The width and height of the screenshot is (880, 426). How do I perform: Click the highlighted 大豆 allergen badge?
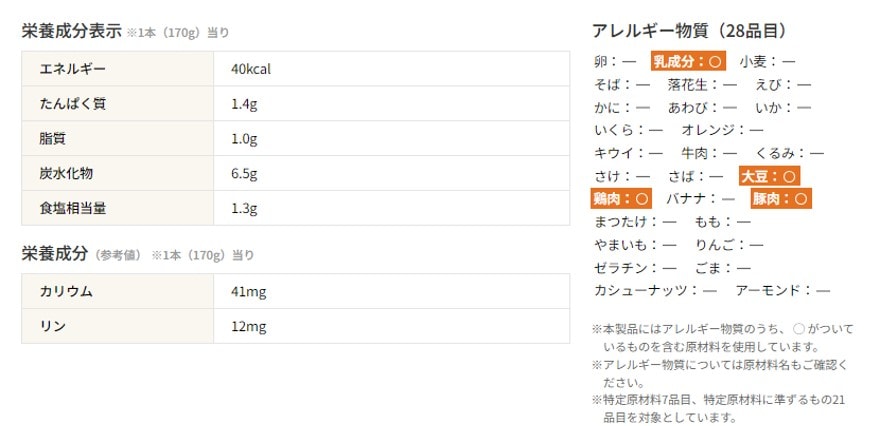click(769, 176)
